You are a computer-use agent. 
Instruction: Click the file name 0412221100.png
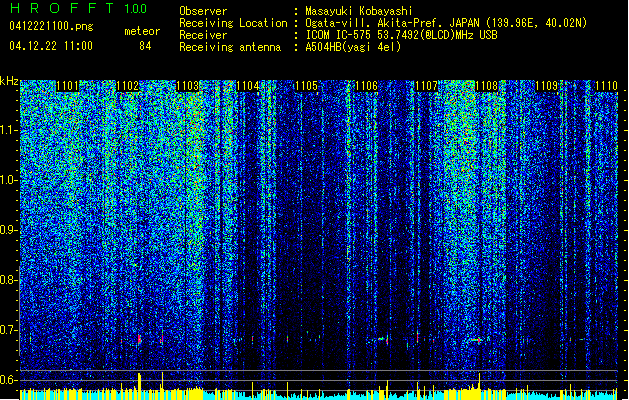tap(51, 27)
